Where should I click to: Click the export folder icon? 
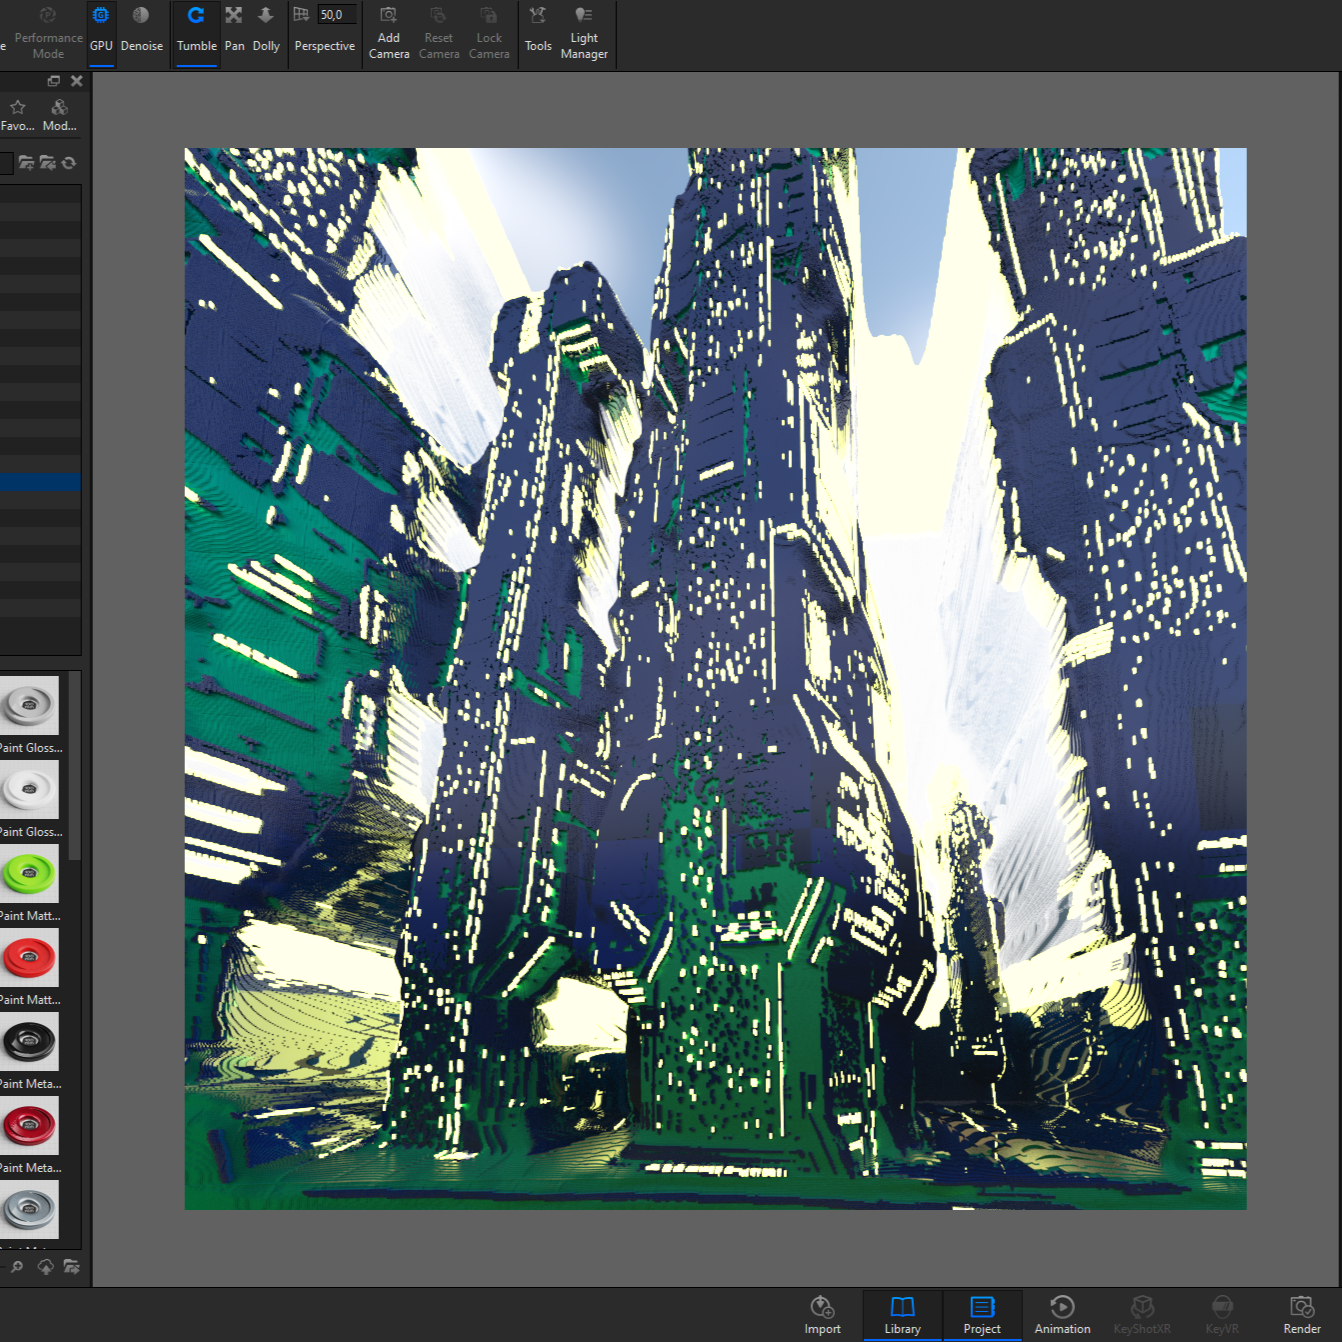point(71,1266)
